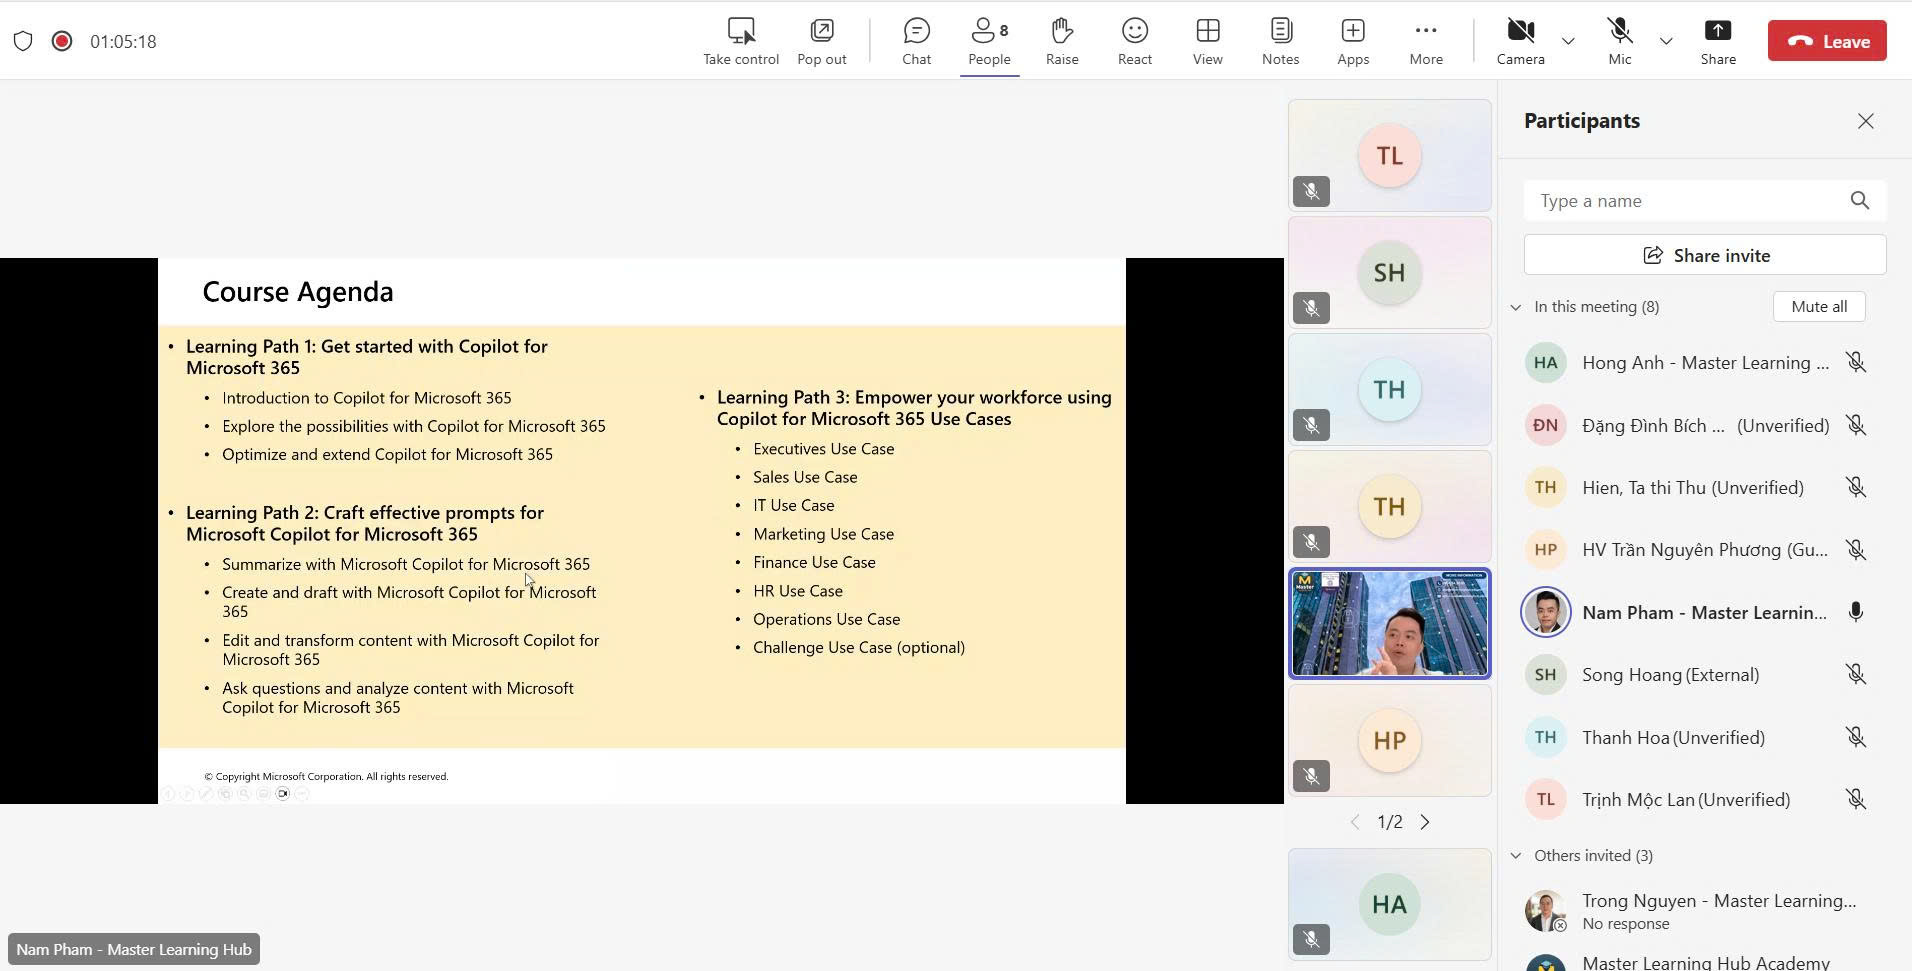Click the Share screen button

tap(1718, 41)
